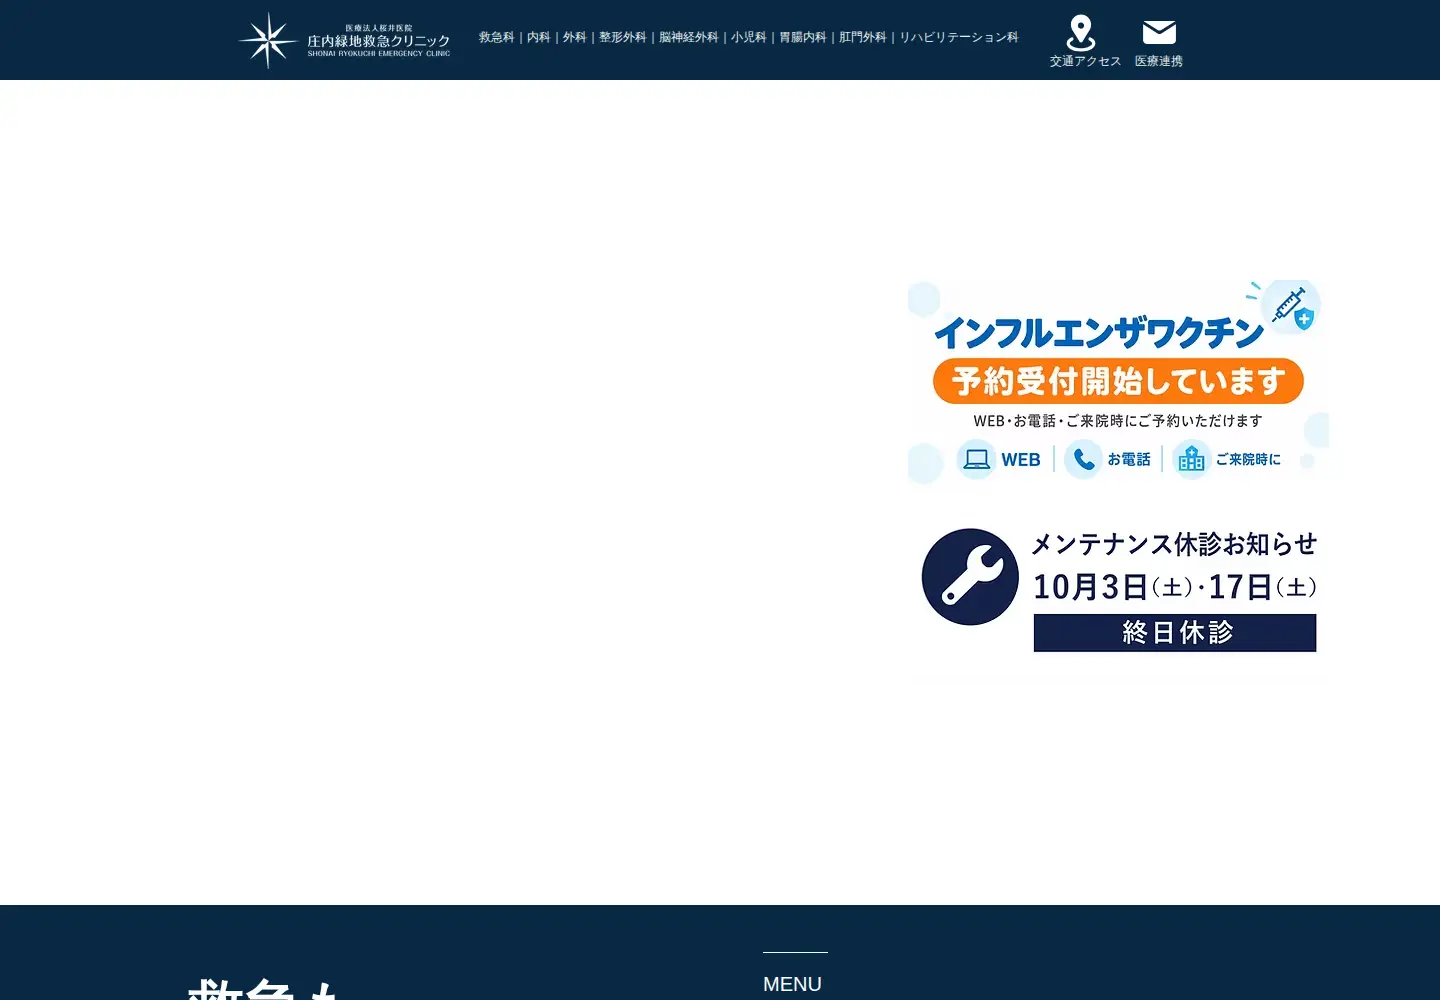This screenshot has height=1000, width=1440.
Task: Click the 10月3日(土)・17日(土) date text
Action: coord(1175,587)
